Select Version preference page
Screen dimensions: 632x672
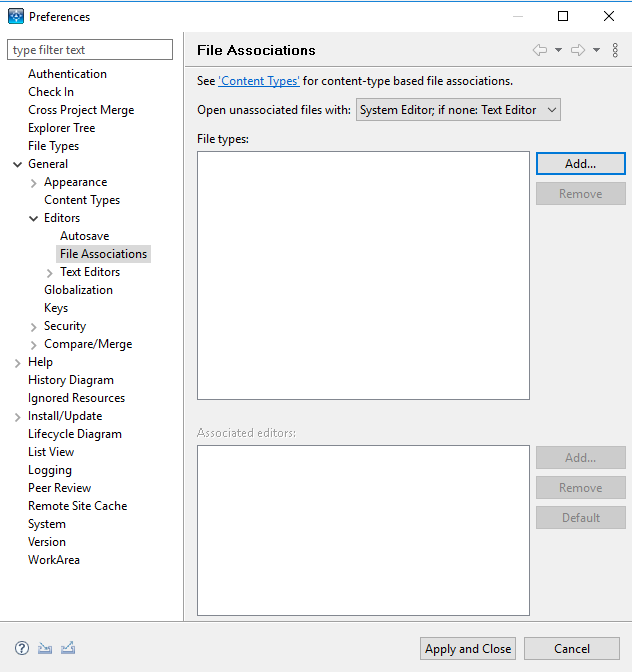coord(47,542)
